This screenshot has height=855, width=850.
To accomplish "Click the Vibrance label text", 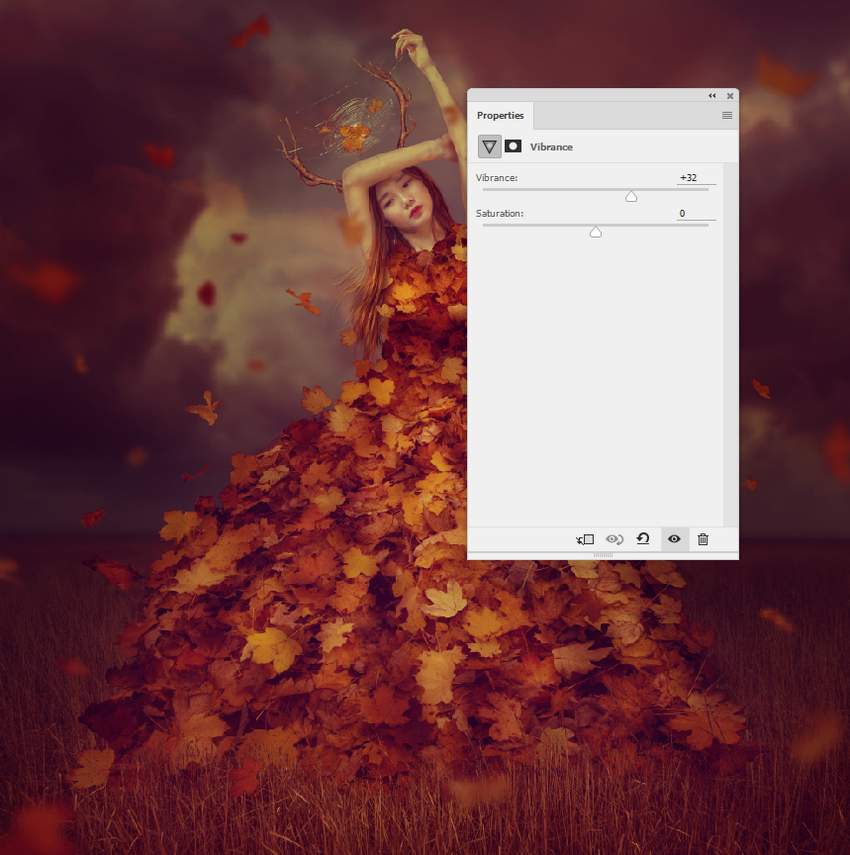I will point(496,178).
